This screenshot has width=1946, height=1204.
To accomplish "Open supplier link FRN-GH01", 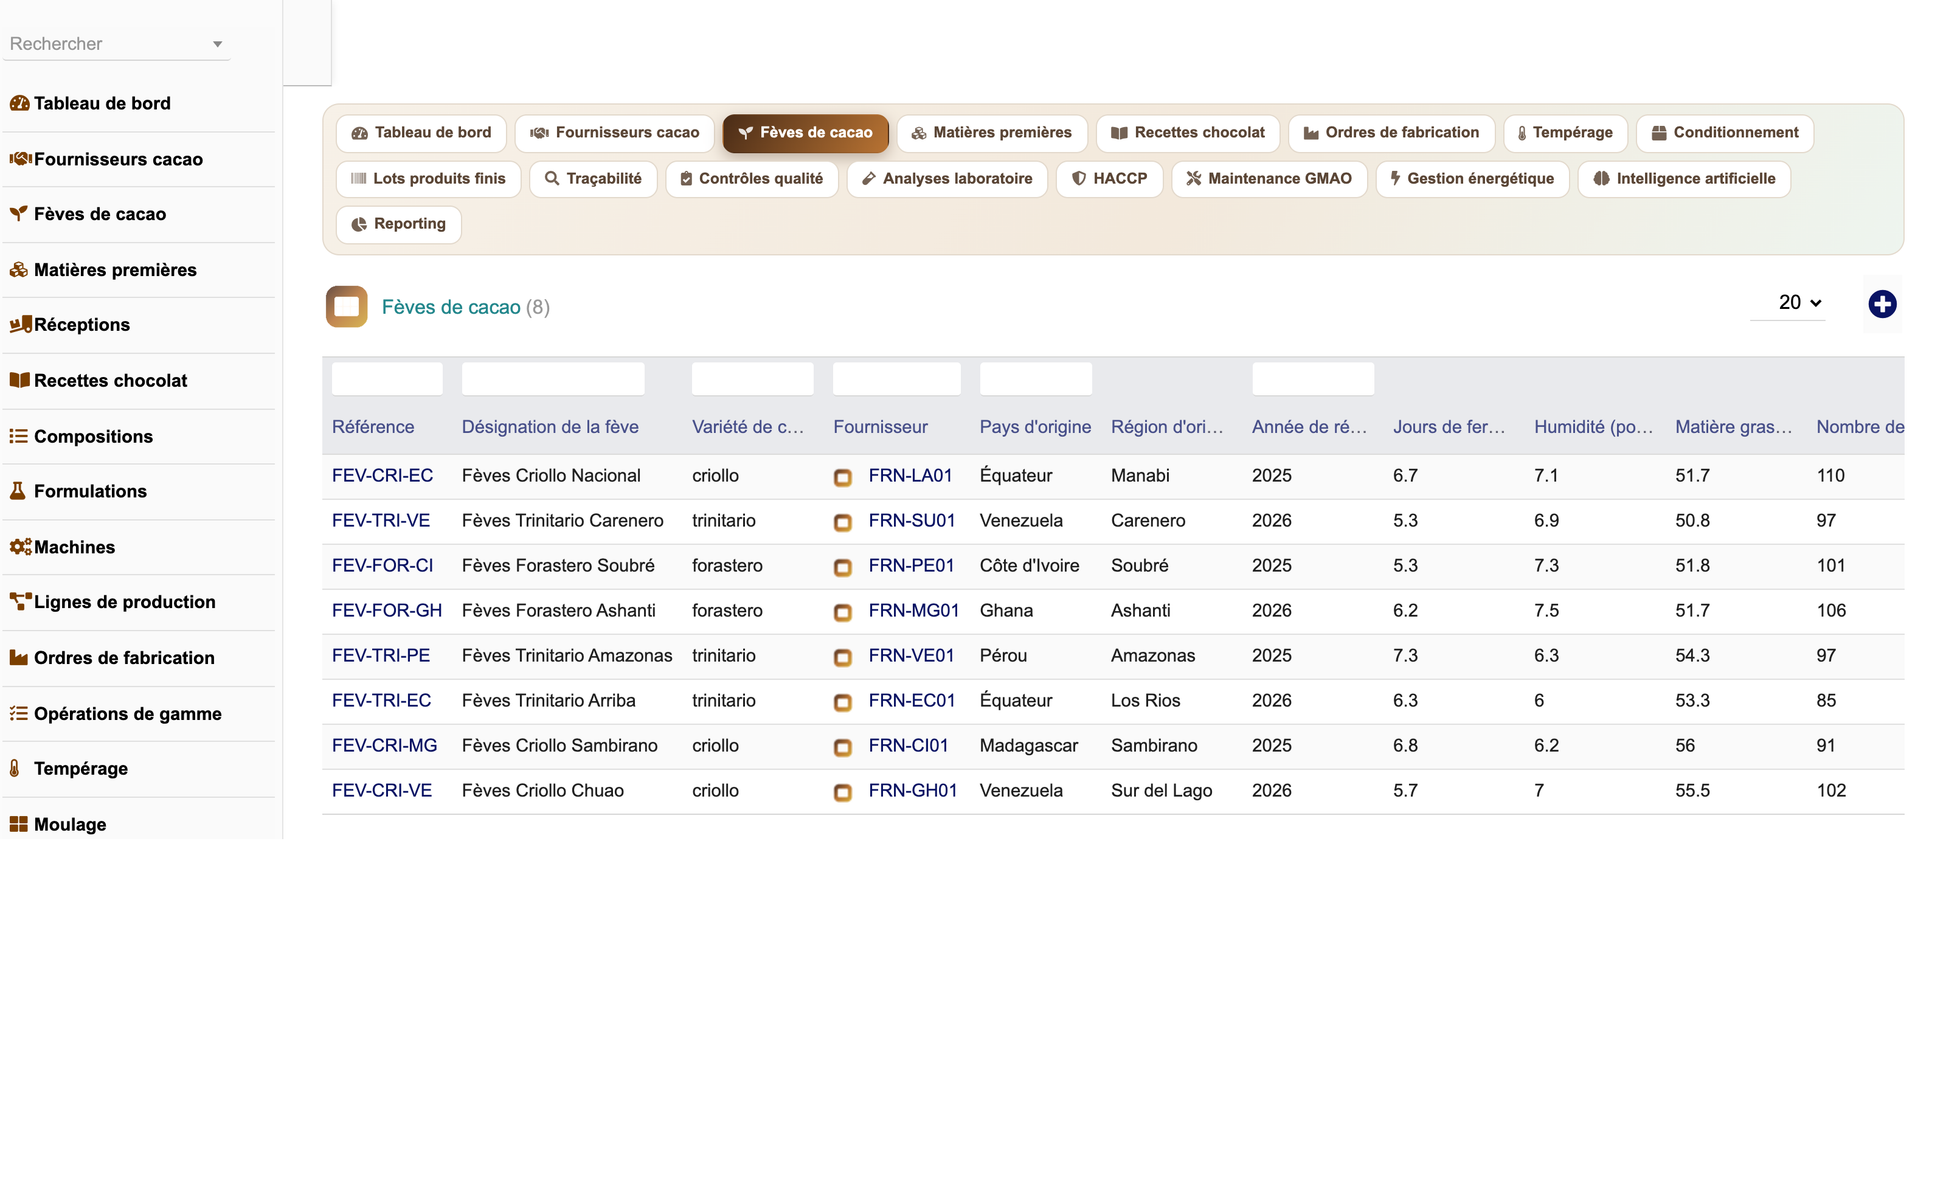I will [x=913, y=791].
